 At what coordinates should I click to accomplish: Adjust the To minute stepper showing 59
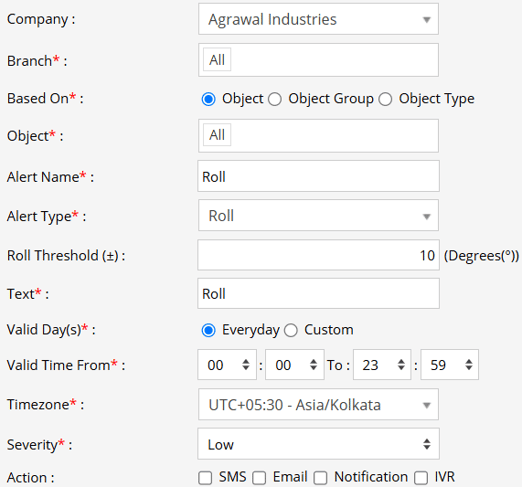pos(469,365)
